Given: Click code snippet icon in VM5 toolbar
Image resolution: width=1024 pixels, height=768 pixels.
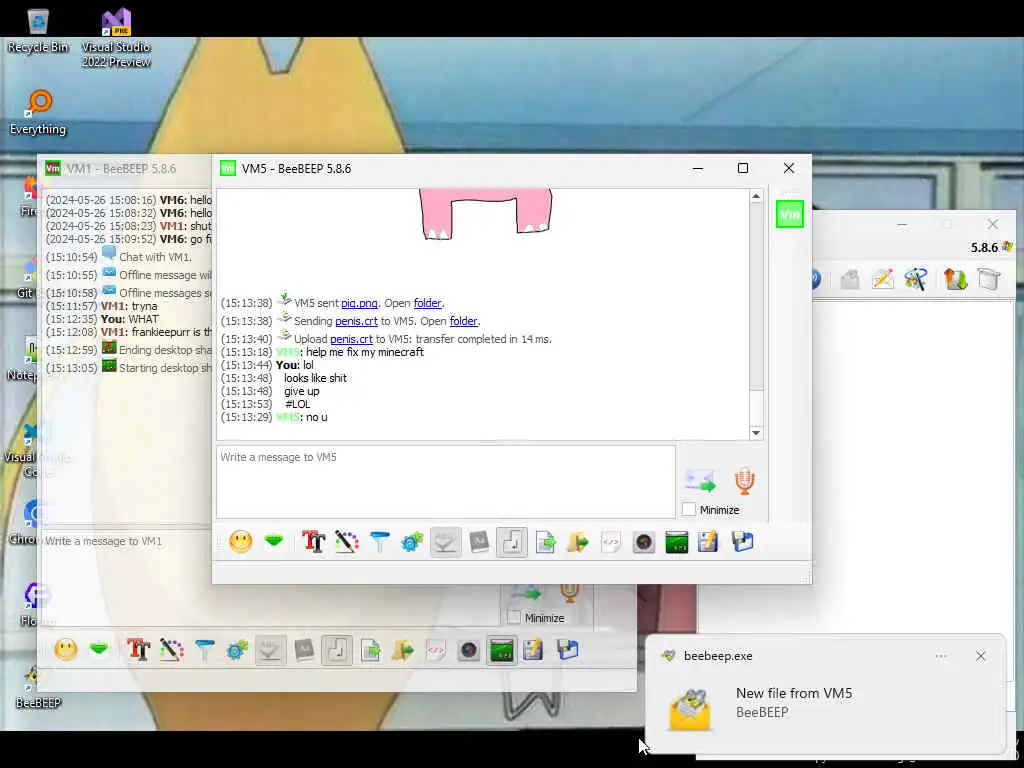Looking at the screenshot, I should (x=611, y=542).
